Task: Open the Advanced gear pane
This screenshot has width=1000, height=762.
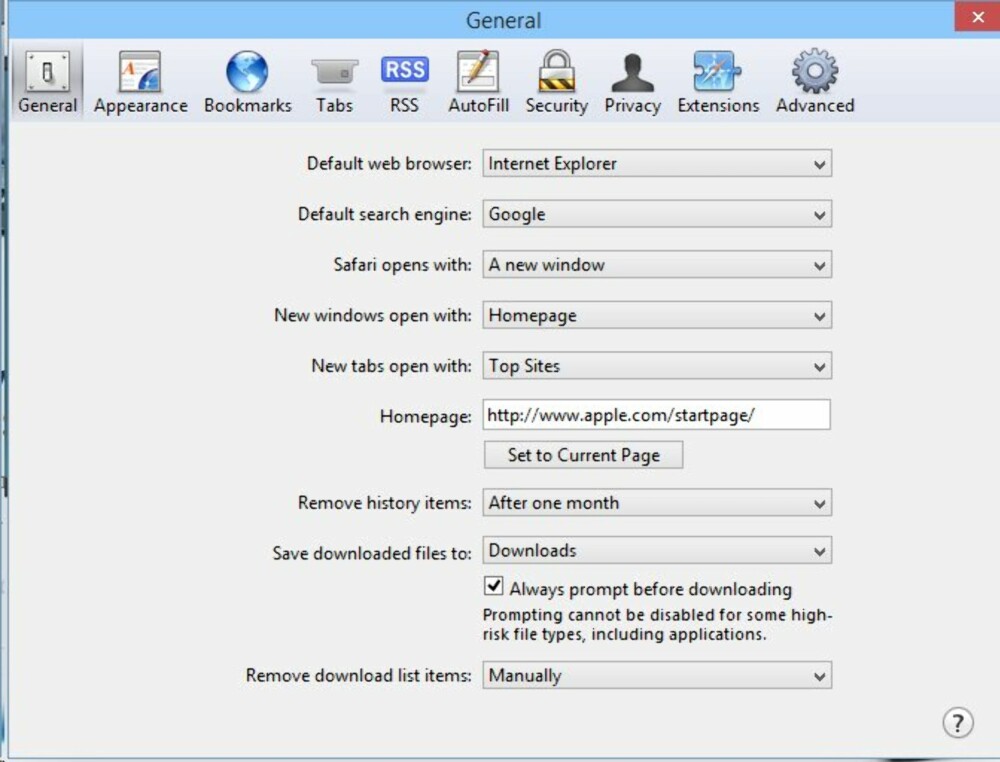Action: (x=815, y=82)
